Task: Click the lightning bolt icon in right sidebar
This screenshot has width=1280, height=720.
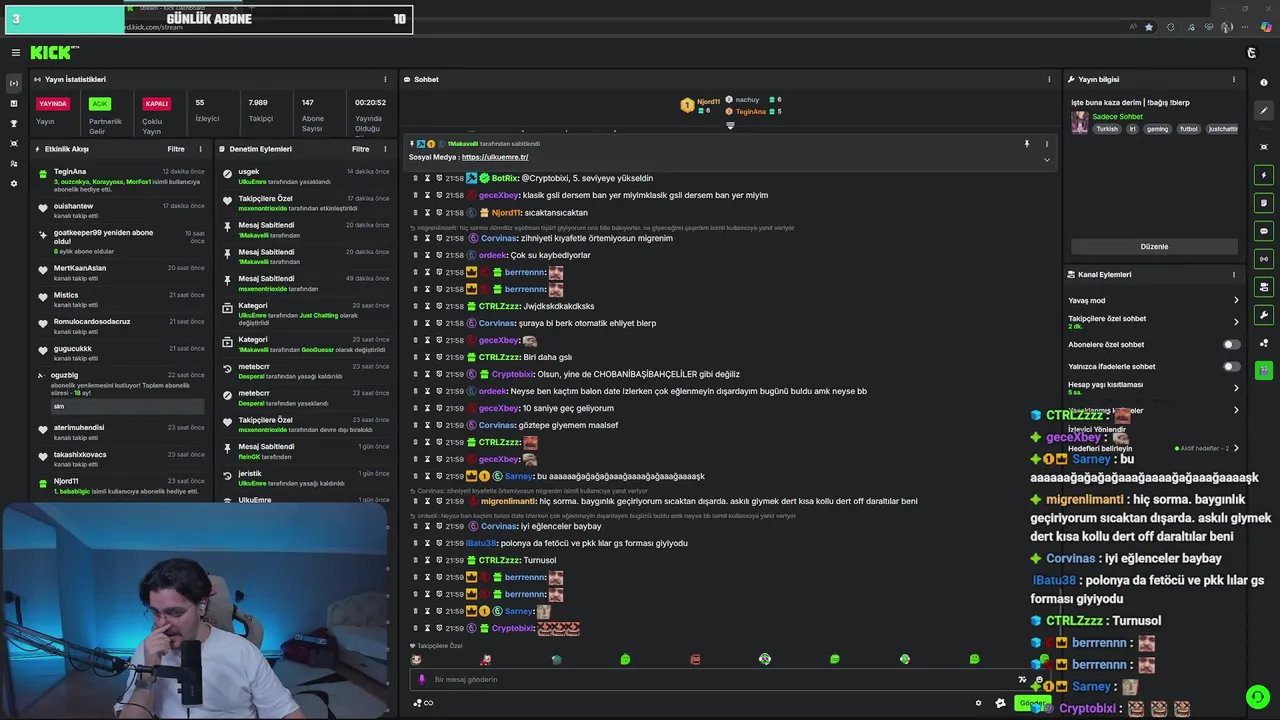Action: pyautogui.click(x=1264, y=175)
